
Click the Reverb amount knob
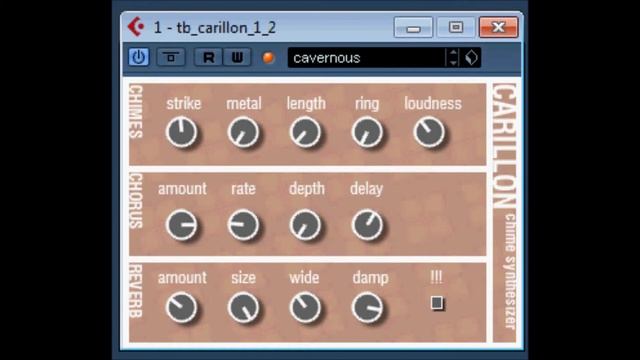coord(182,307)
